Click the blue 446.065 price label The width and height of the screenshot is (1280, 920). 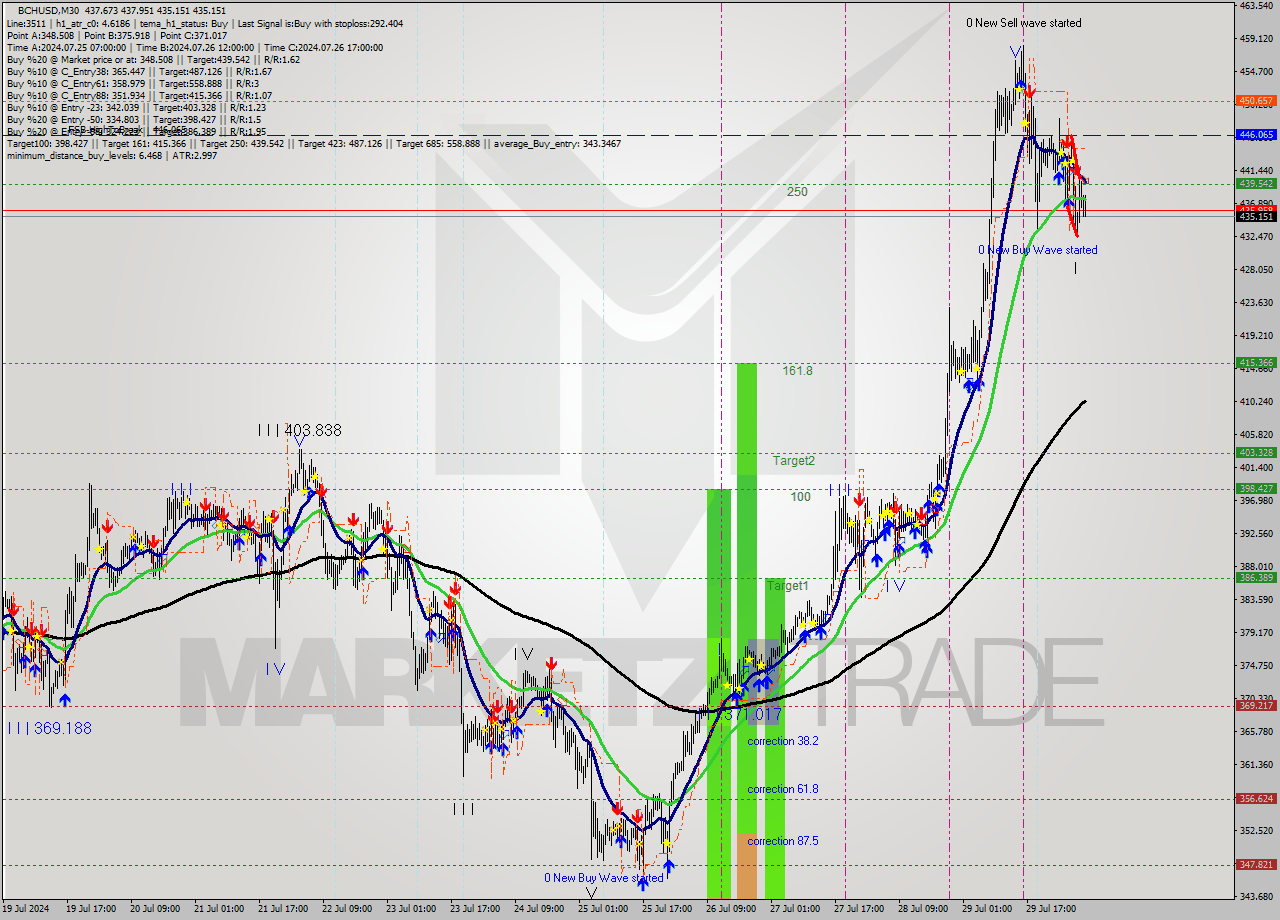click(1255, 134)
